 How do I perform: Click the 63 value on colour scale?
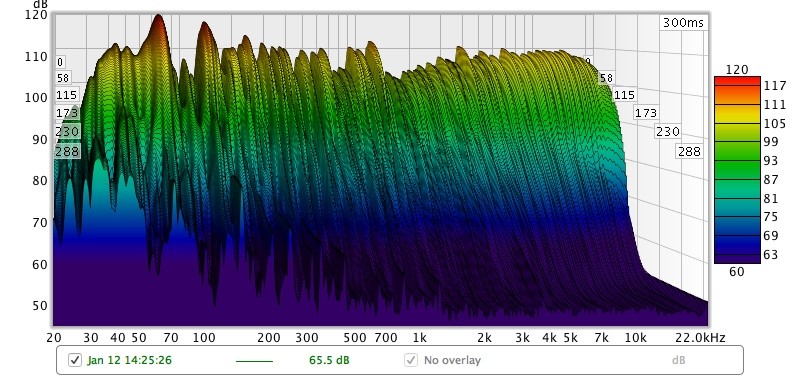(771, 254)
